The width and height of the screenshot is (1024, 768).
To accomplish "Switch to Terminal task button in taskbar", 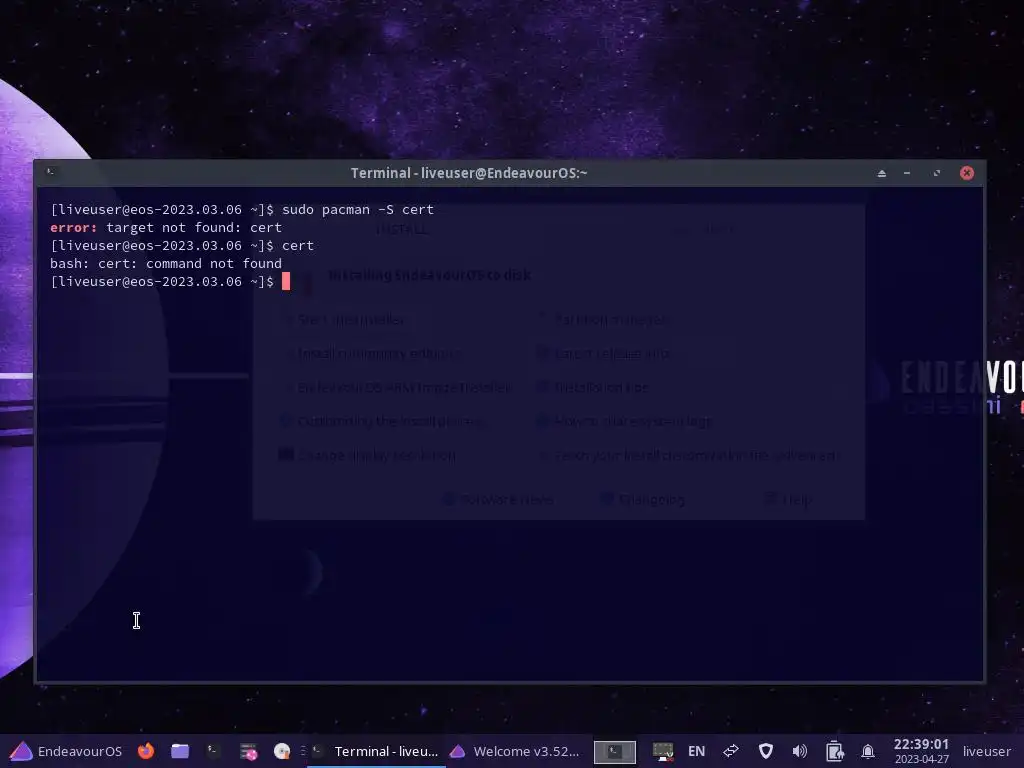I will tap(376, 751).
